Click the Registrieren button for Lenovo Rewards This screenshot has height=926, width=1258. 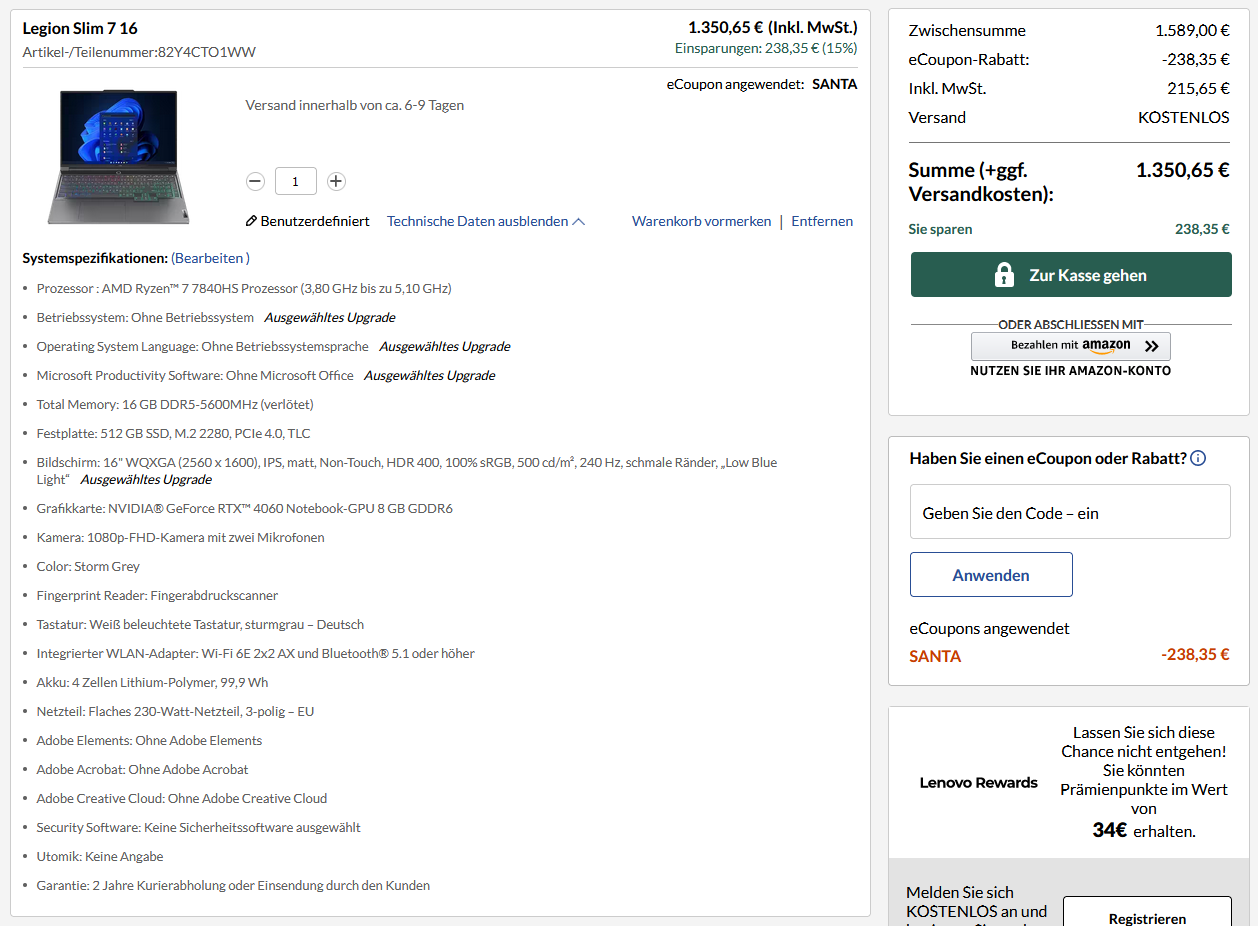(1146, 917)
